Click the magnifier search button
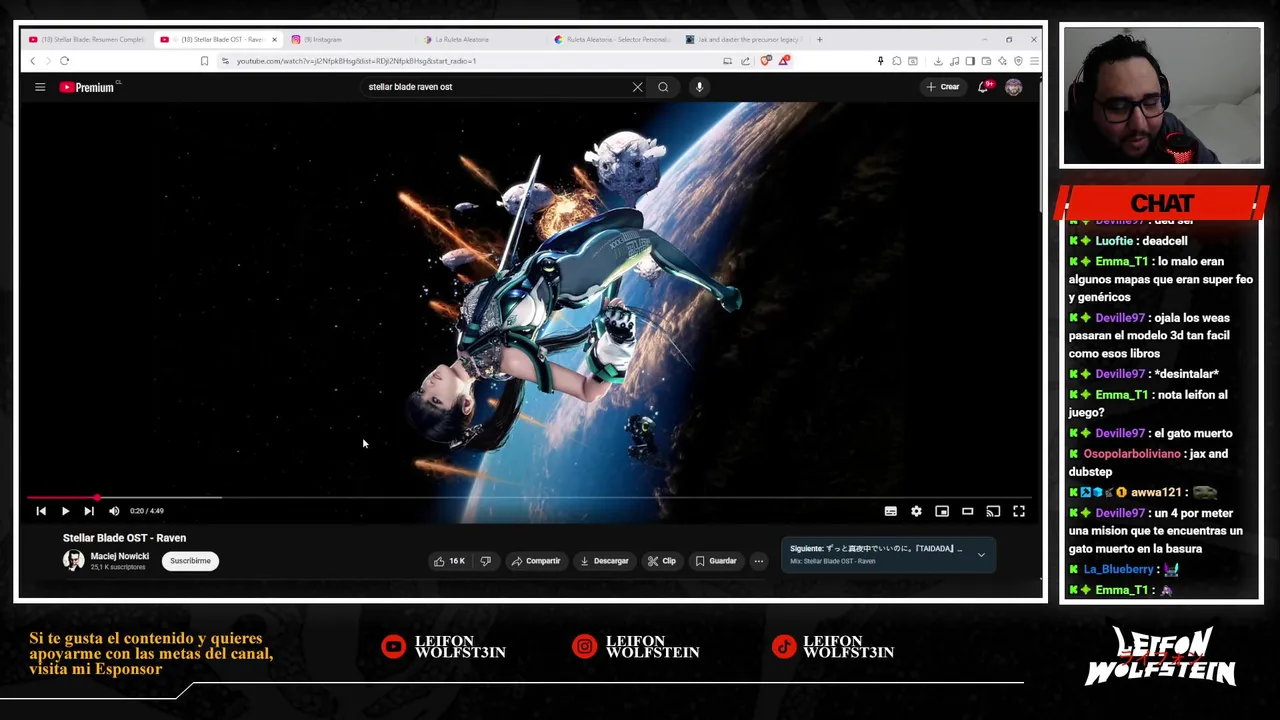Viewport: 1280px width, 720px height. (x=663, y=87)
